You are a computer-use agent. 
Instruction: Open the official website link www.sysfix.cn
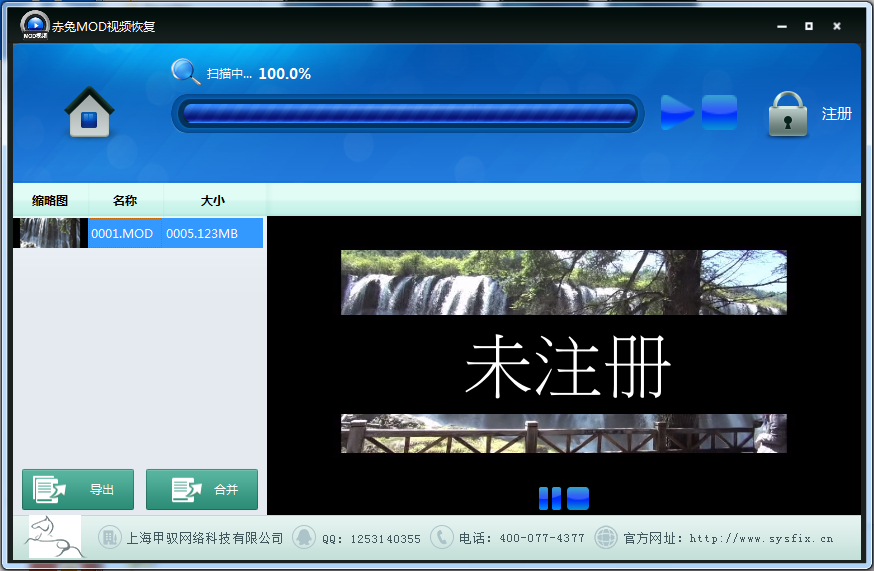(761, 539)
